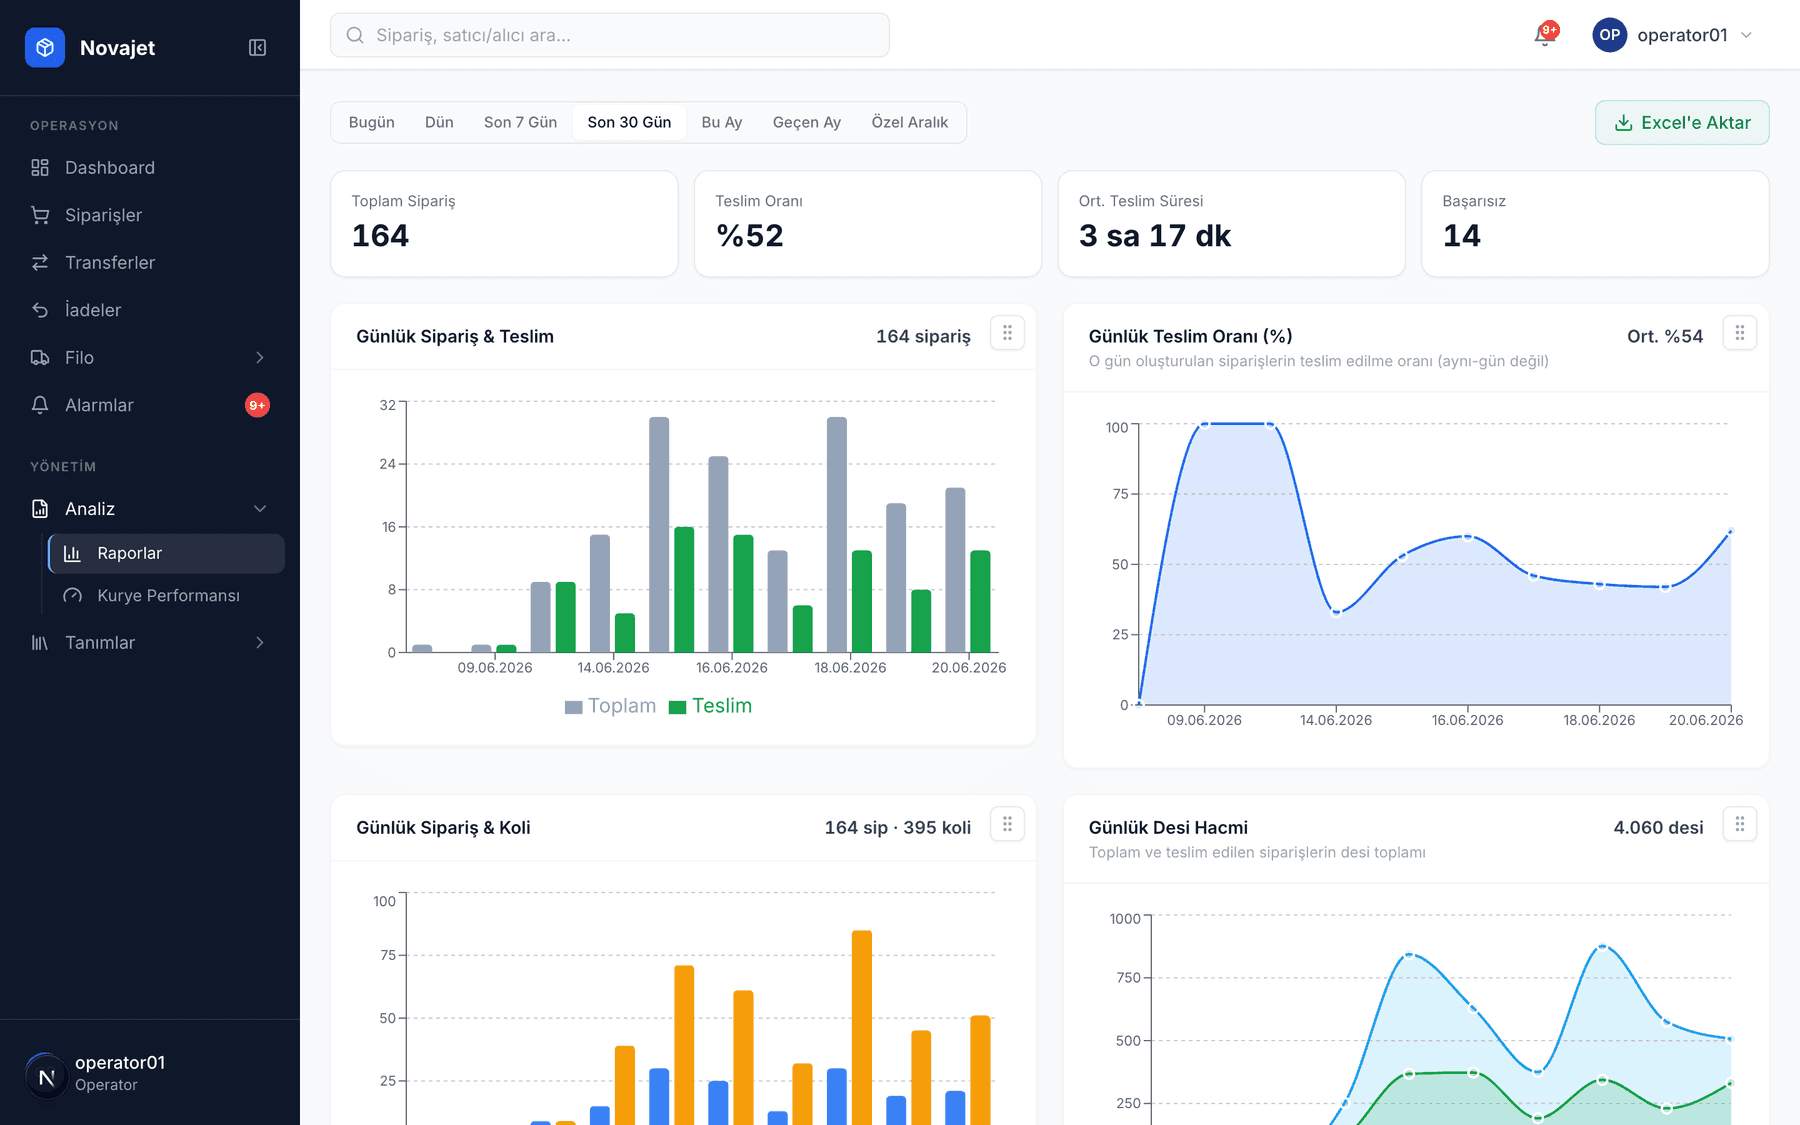Click drag handle on Günlük Desi Hacmi card
The image size is (1800, 1125).
[x=1739, y=824]
